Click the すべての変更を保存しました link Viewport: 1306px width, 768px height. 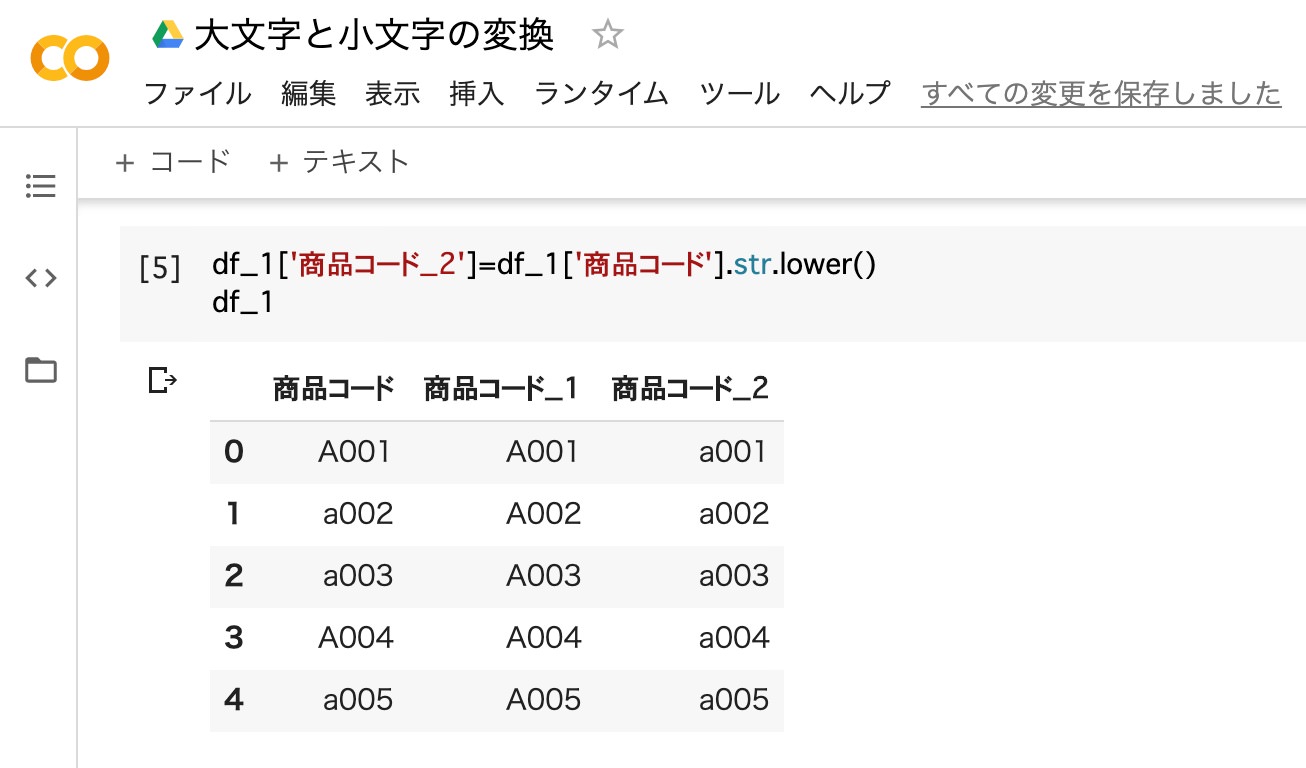(1101, 94)
